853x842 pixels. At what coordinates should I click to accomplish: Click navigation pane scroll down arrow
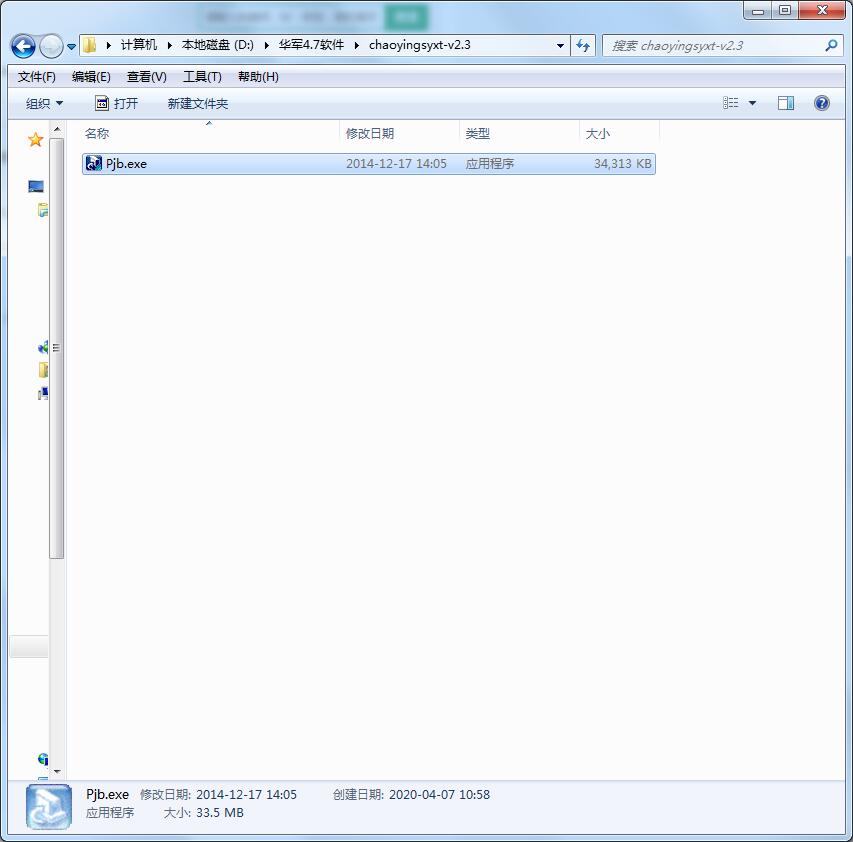[57, 771]
